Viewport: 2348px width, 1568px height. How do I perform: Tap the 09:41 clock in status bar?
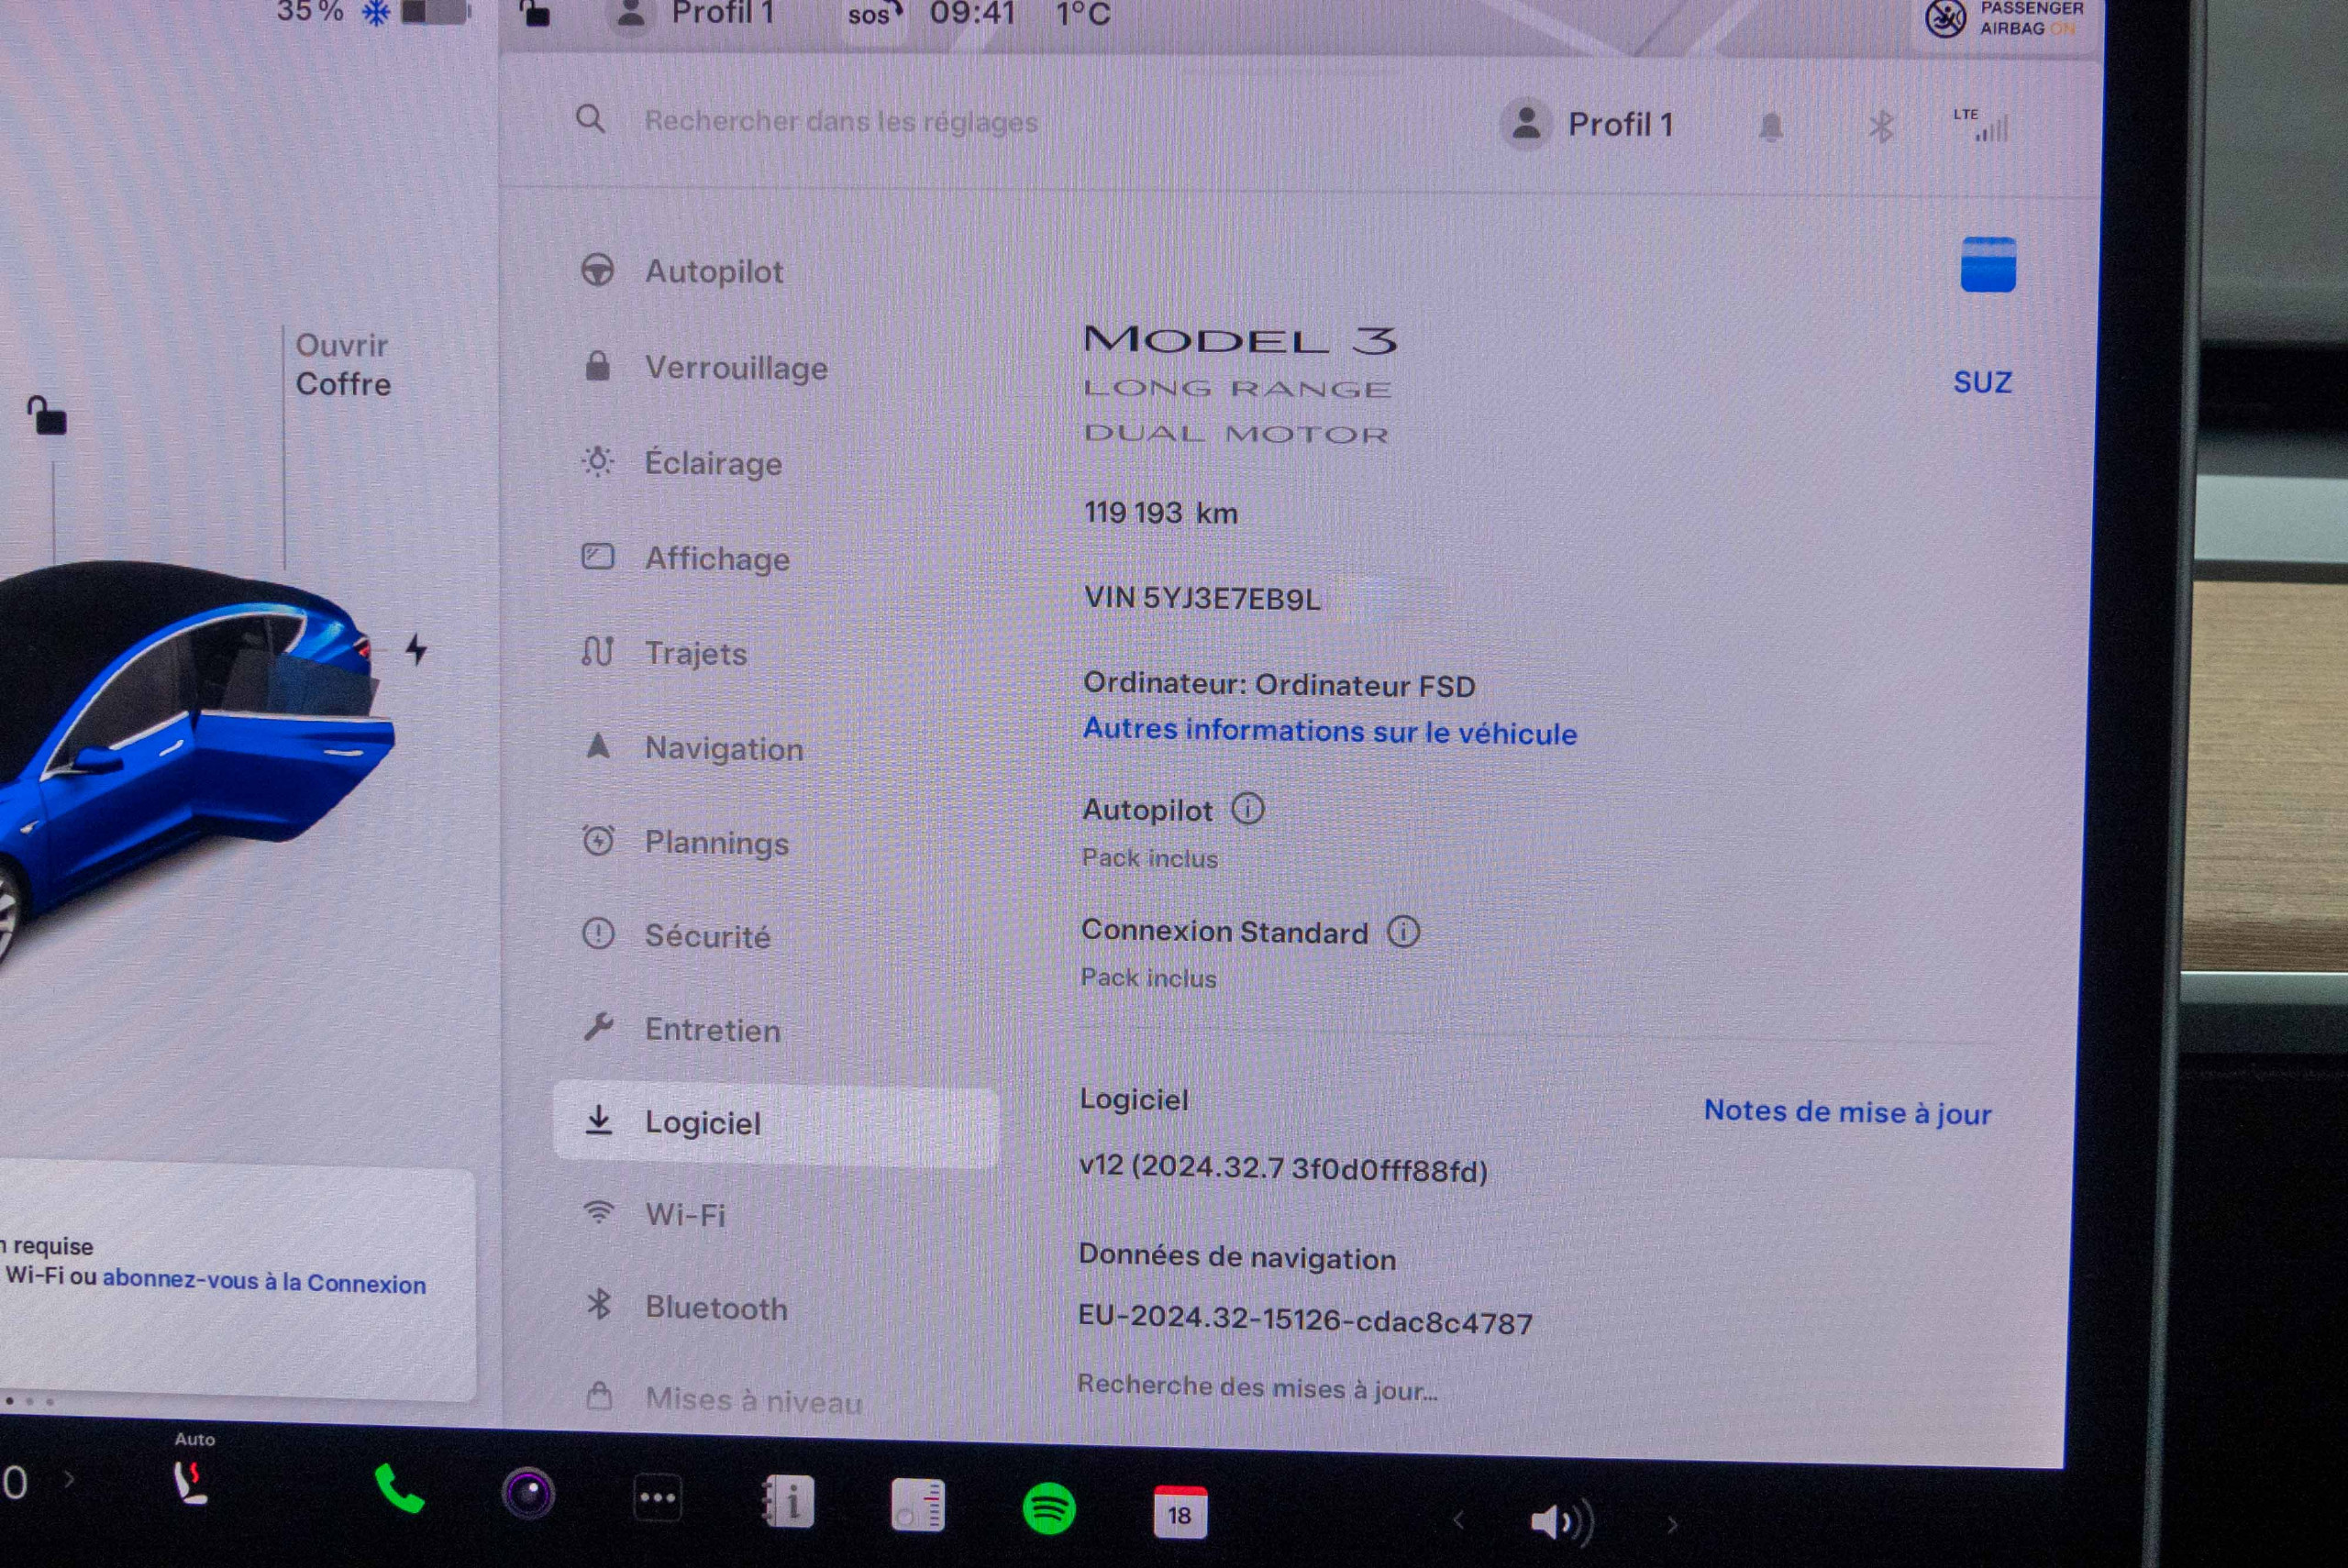tap(972, 13)
